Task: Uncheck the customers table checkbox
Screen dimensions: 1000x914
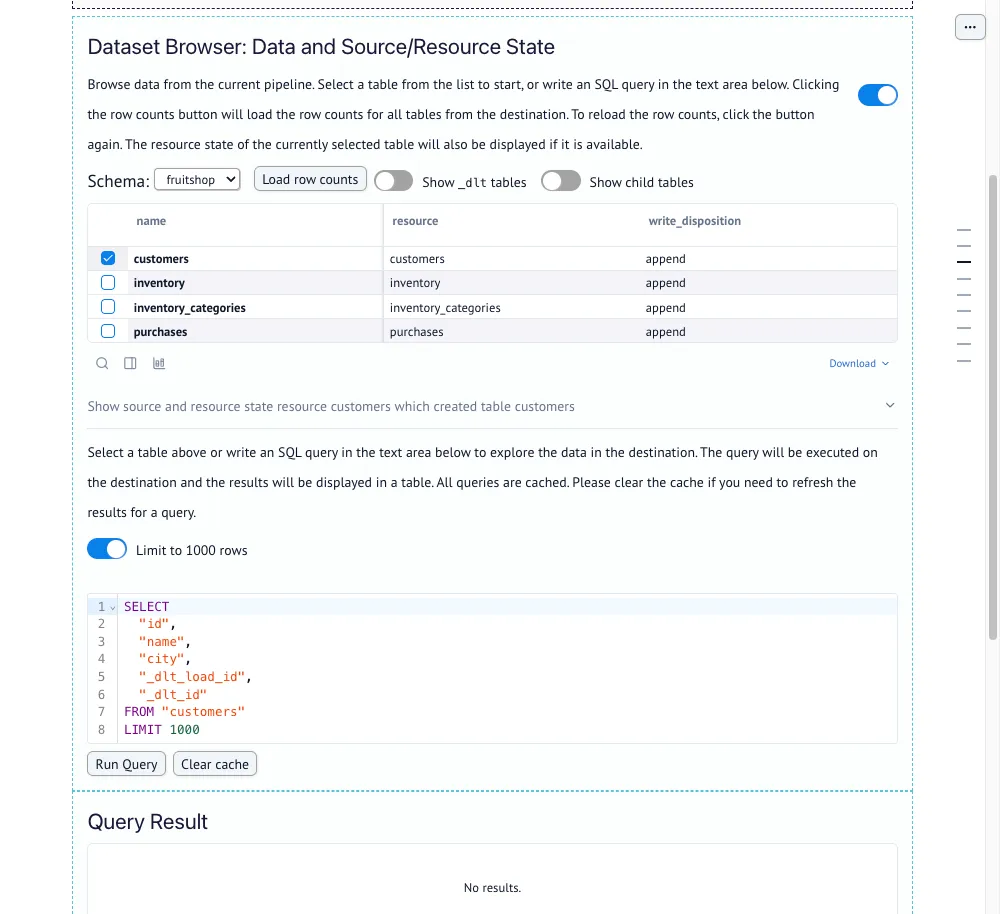Action: click(x=108, y=258)
